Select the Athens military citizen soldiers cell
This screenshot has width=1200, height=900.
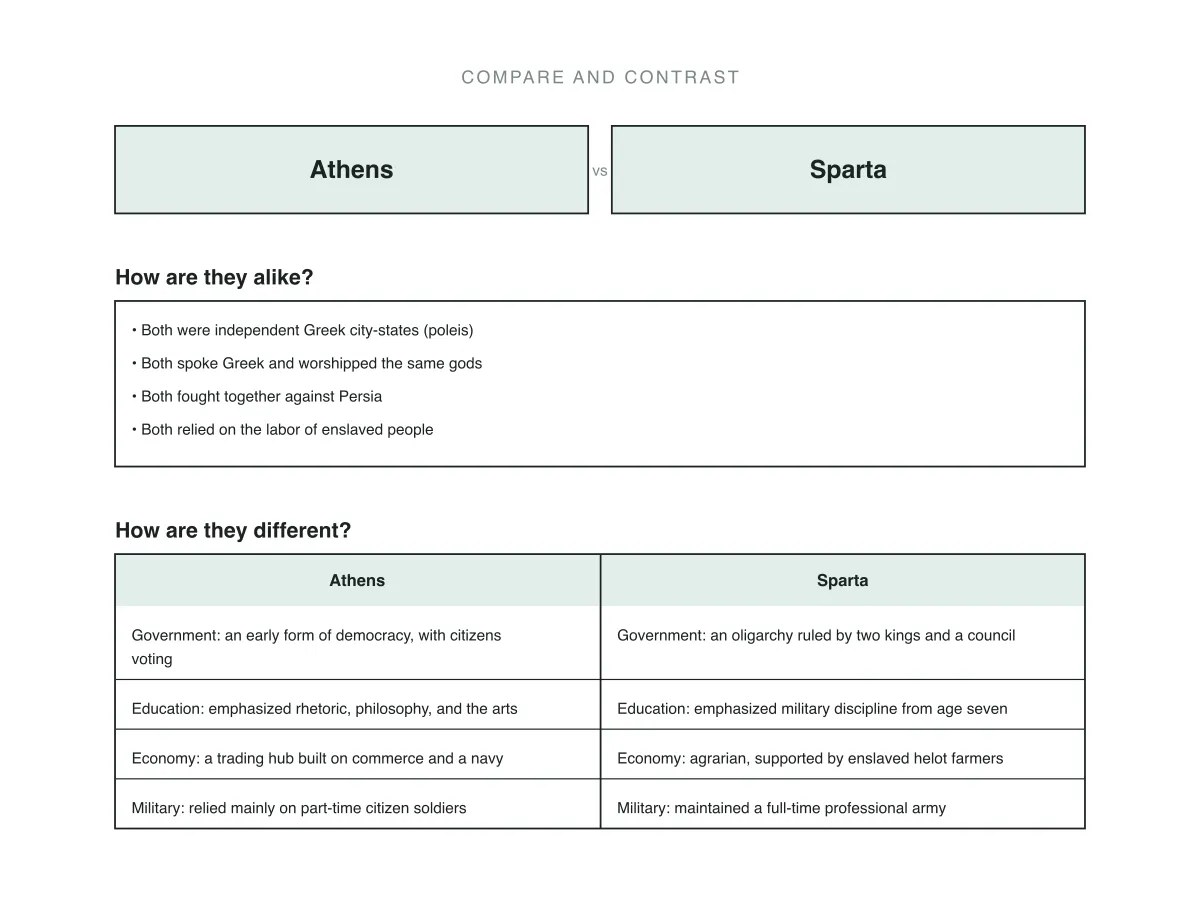click(358, 804)
